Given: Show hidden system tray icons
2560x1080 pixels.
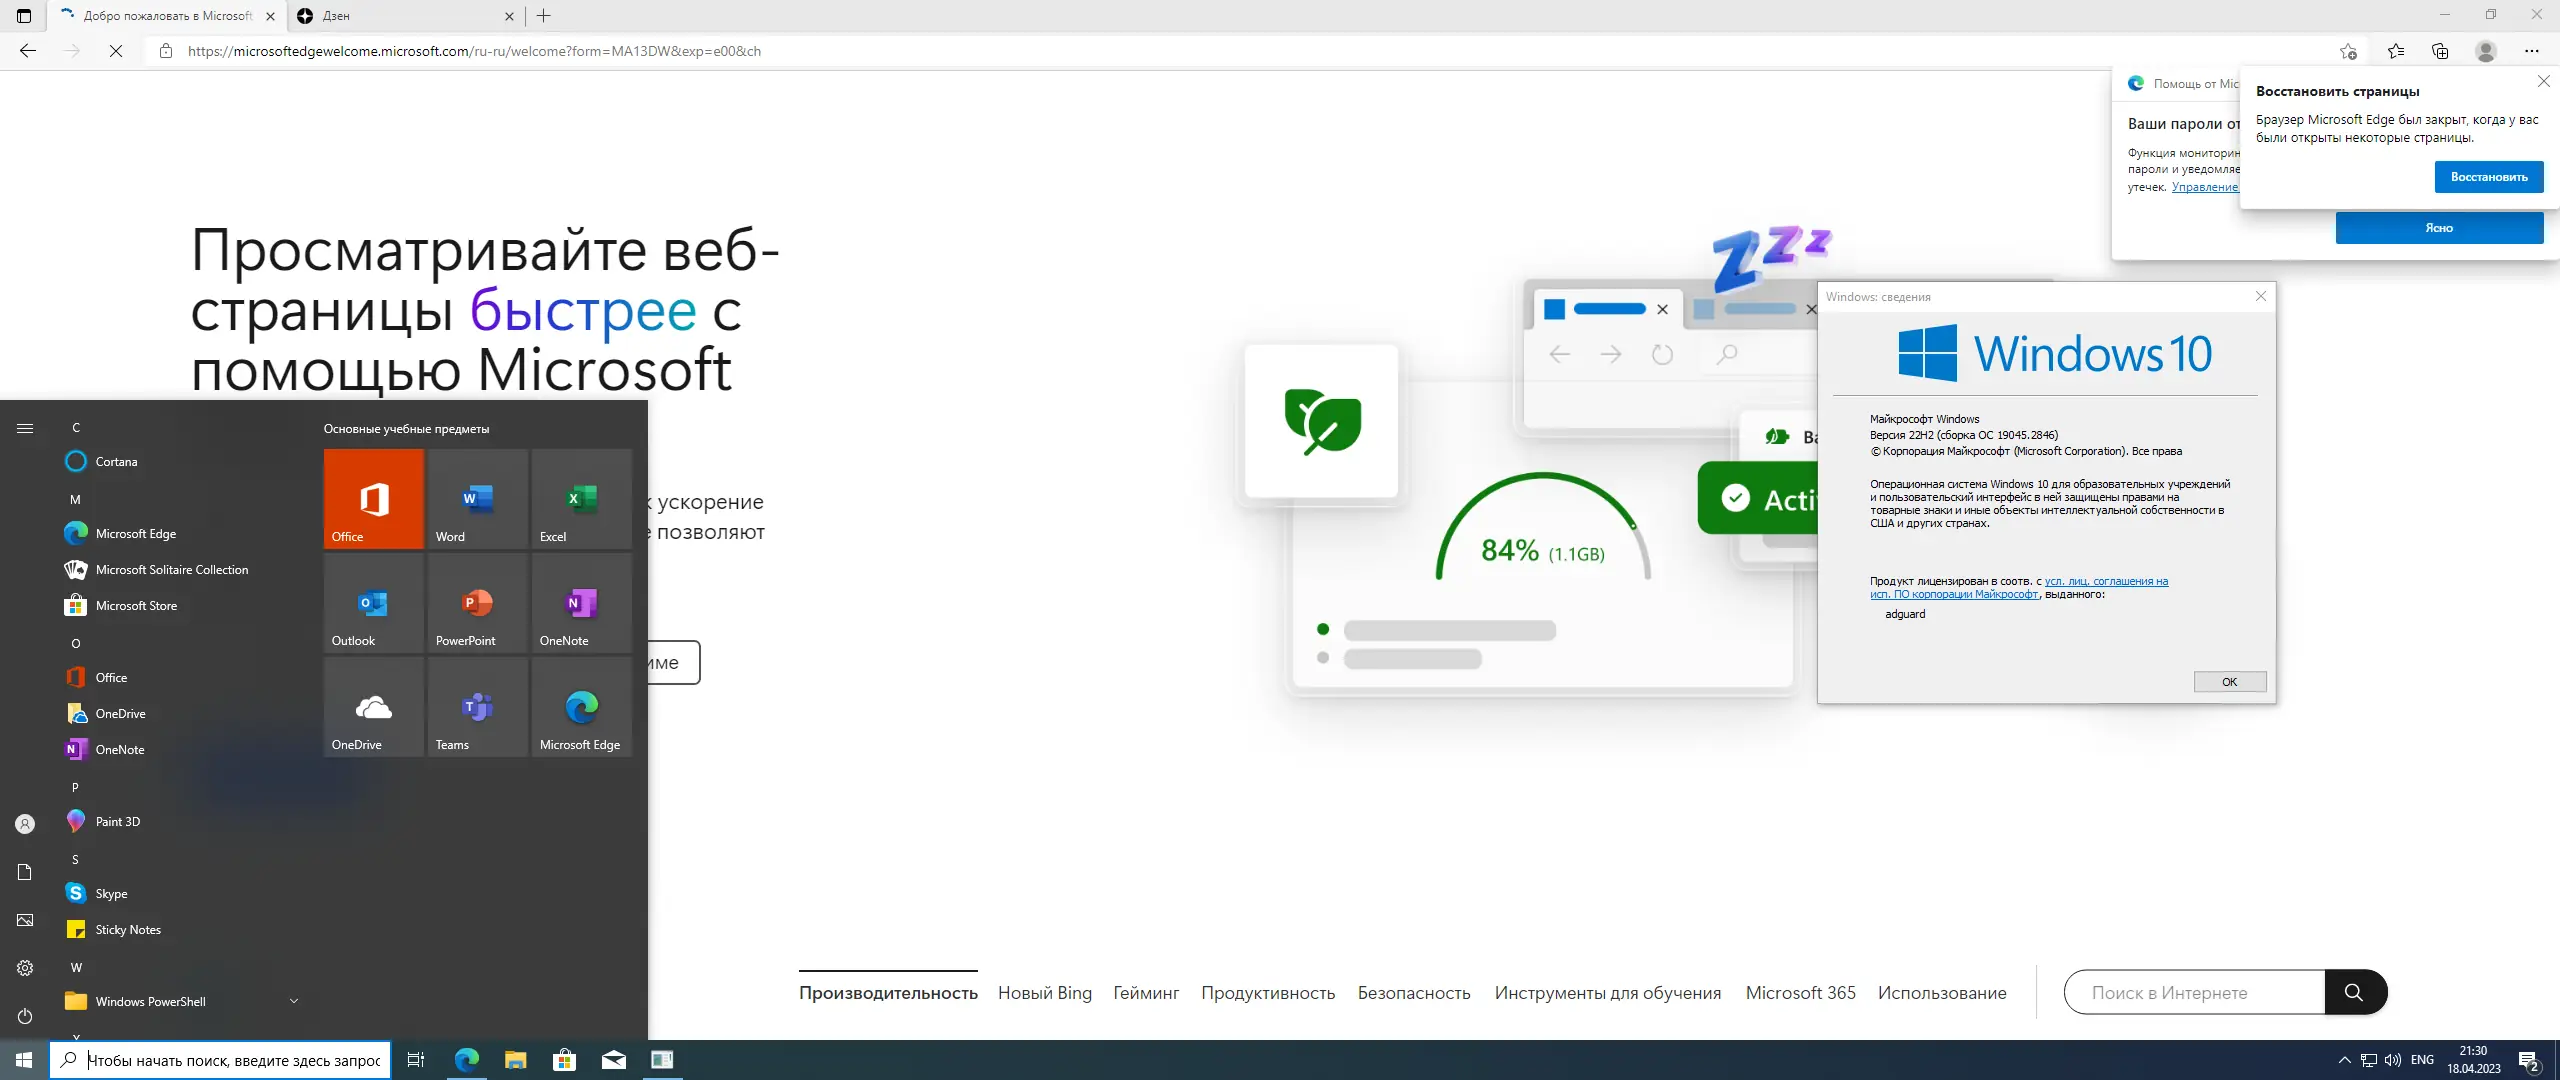Looking at the screenshot, I should coord(2344,1060).
